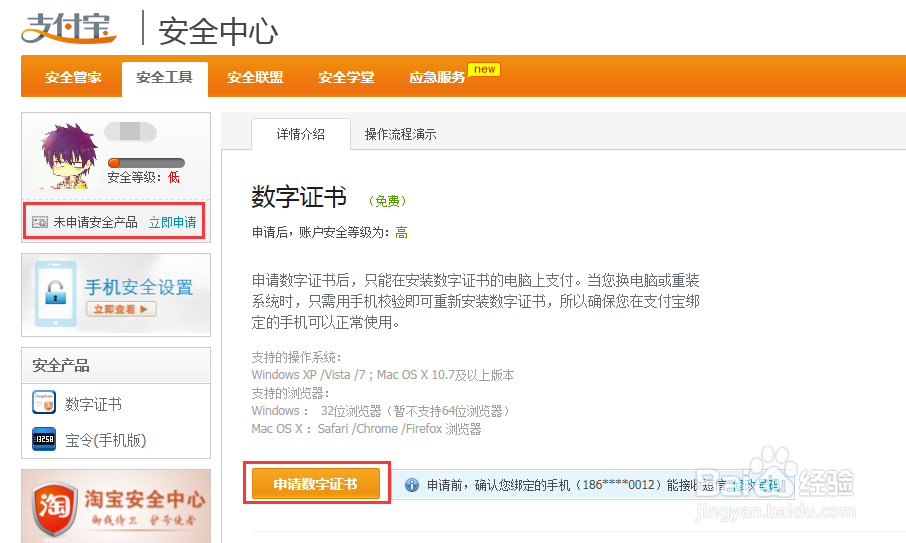This screenshot has width=906, height=543.
Task: Click the 立即查看 button
Action: (121, 309)
